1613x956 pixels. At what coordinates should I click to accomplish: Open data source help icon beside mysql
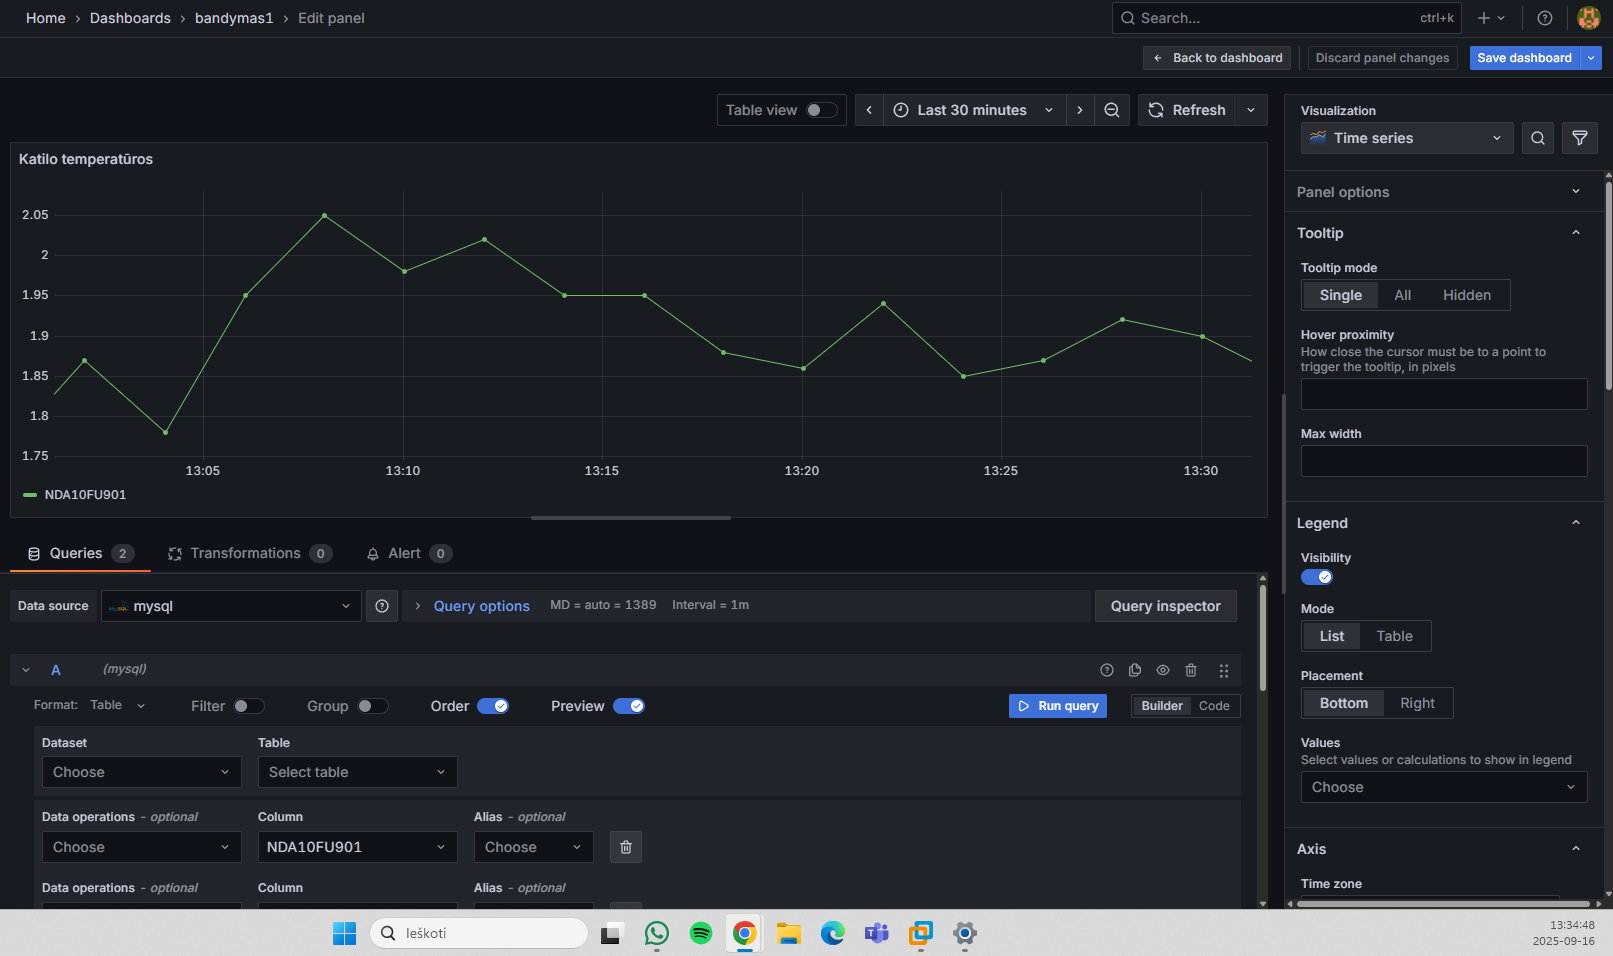point(382,606)
